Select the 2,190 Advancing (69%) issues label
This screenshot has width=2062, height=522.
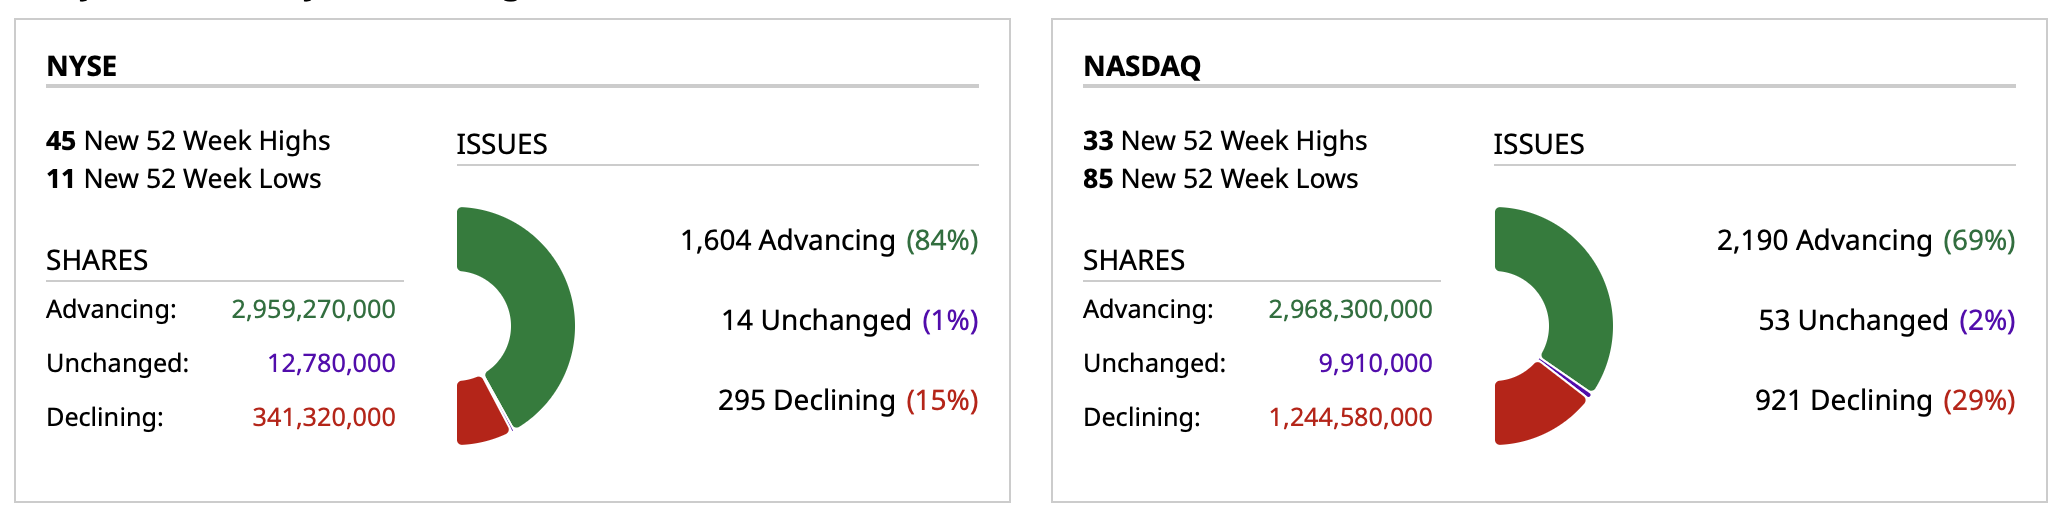(1866, 240)
